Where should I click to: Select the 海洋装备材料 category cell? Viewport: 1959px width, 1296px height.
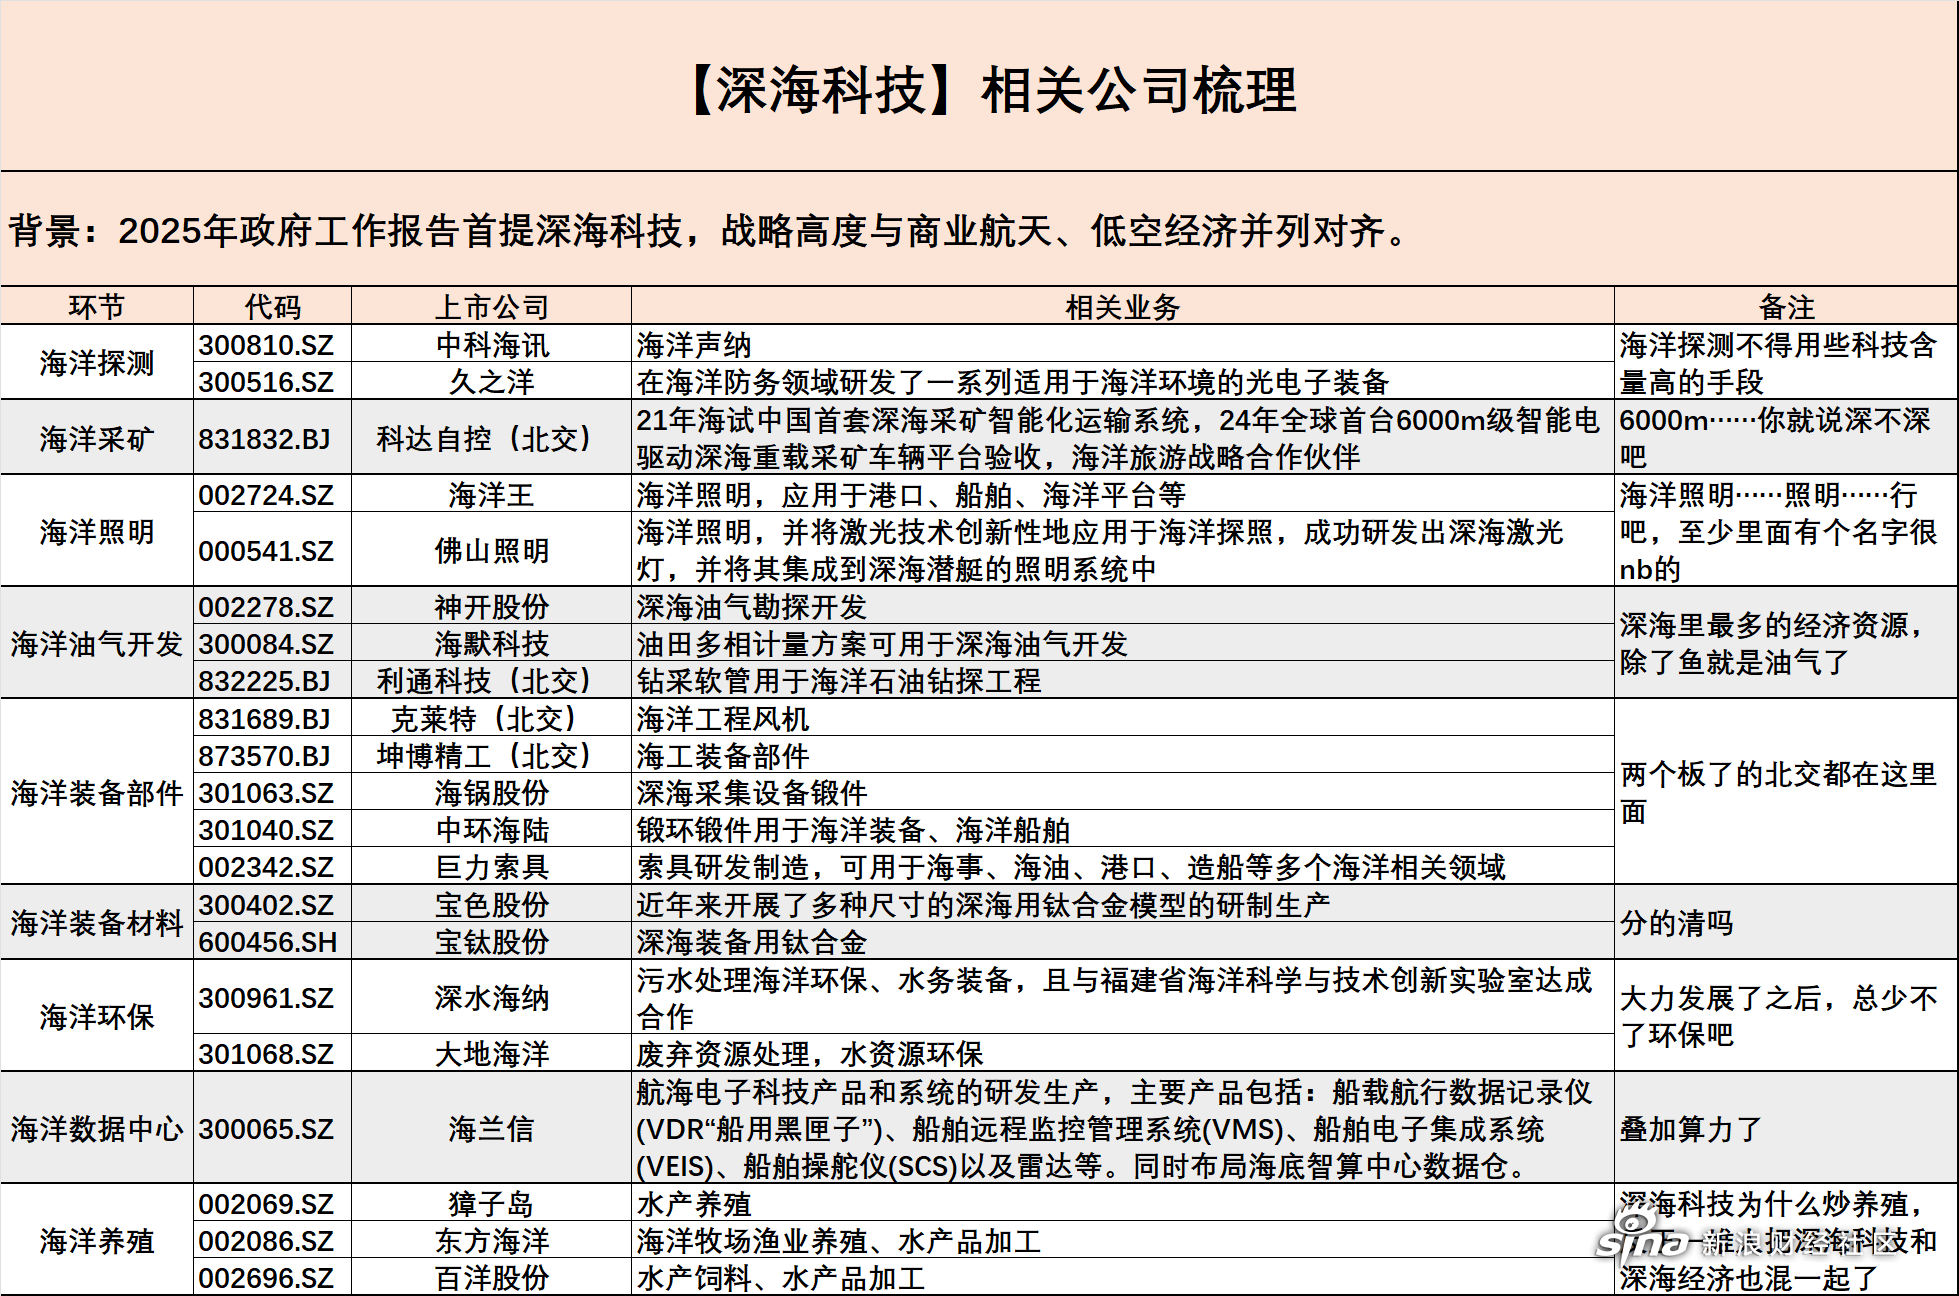97,922
